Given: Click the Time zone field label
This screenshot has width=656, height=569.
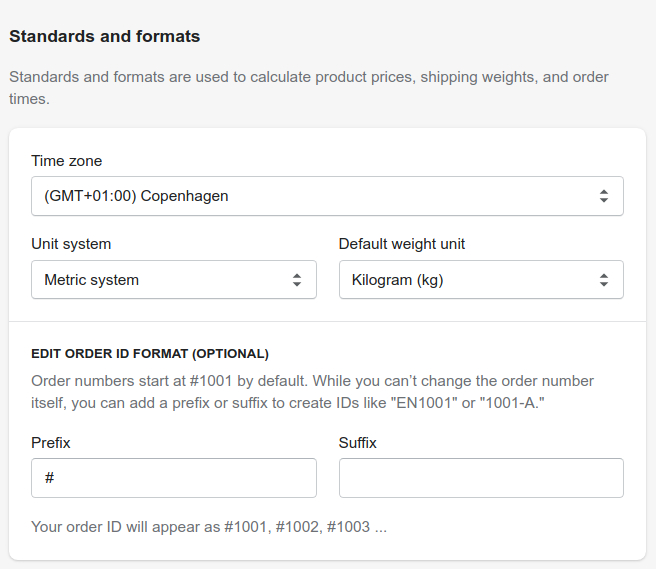Looking at the screenshot, I should point(67,161).
